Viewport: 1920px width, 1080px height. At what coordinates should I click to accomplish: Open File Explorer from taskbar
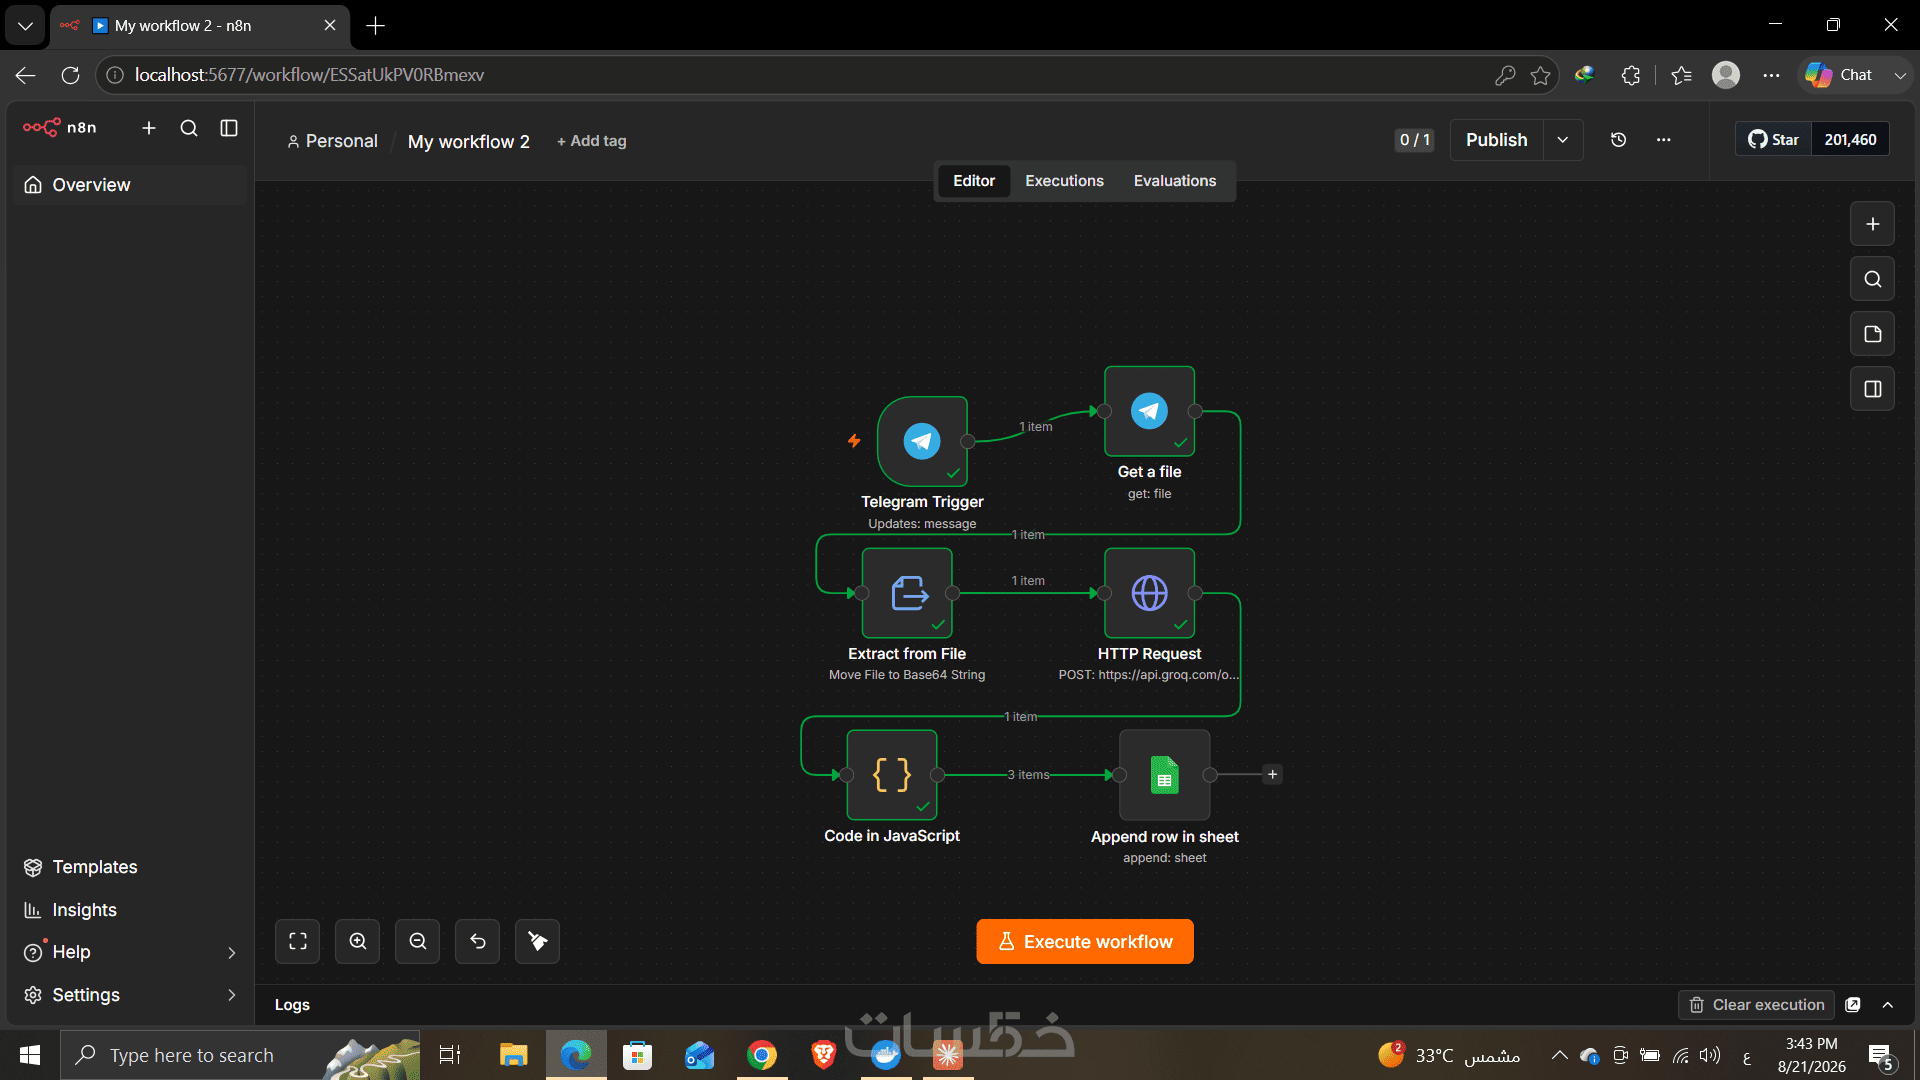pos(514,1055)
